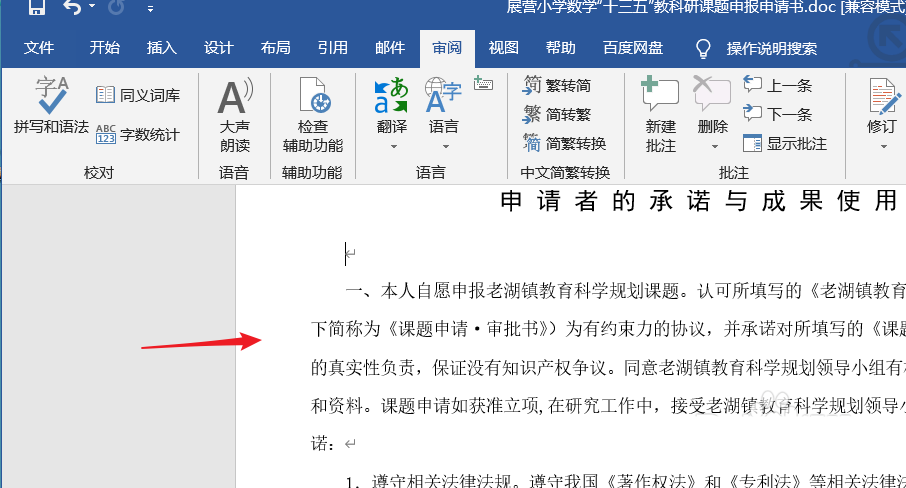This screenshot has height=488, width=906.
Task: Click the numbered line 遵守相关法律法规
Action: [441, 481]
